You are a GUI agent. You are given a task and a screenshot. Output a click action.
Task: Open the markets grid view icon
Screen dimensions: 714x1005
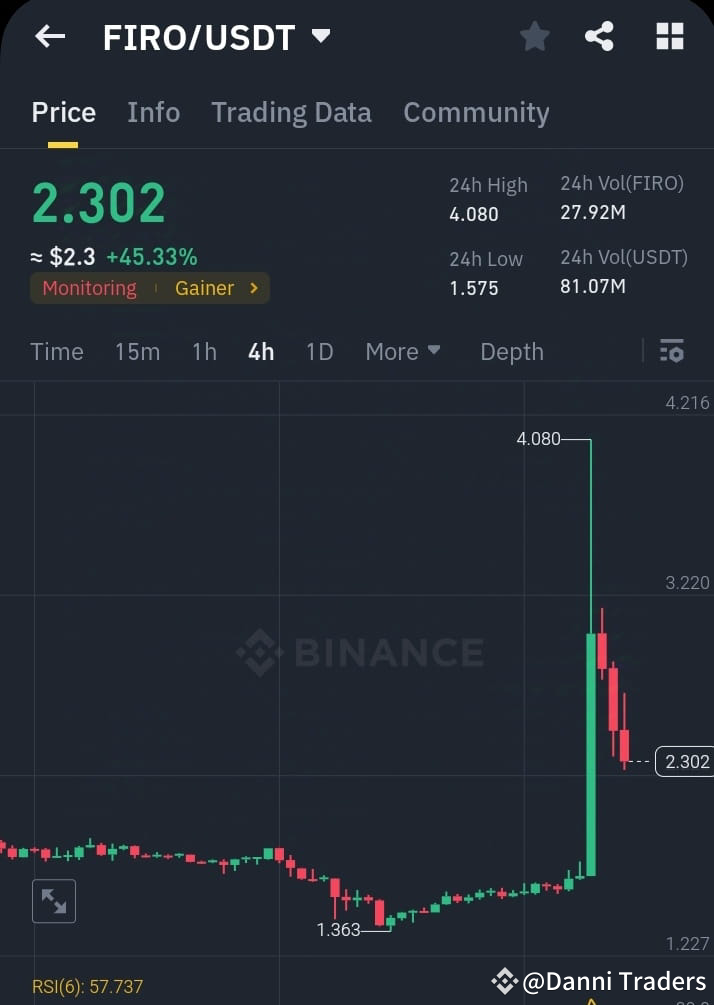click(x=669, y=36)
